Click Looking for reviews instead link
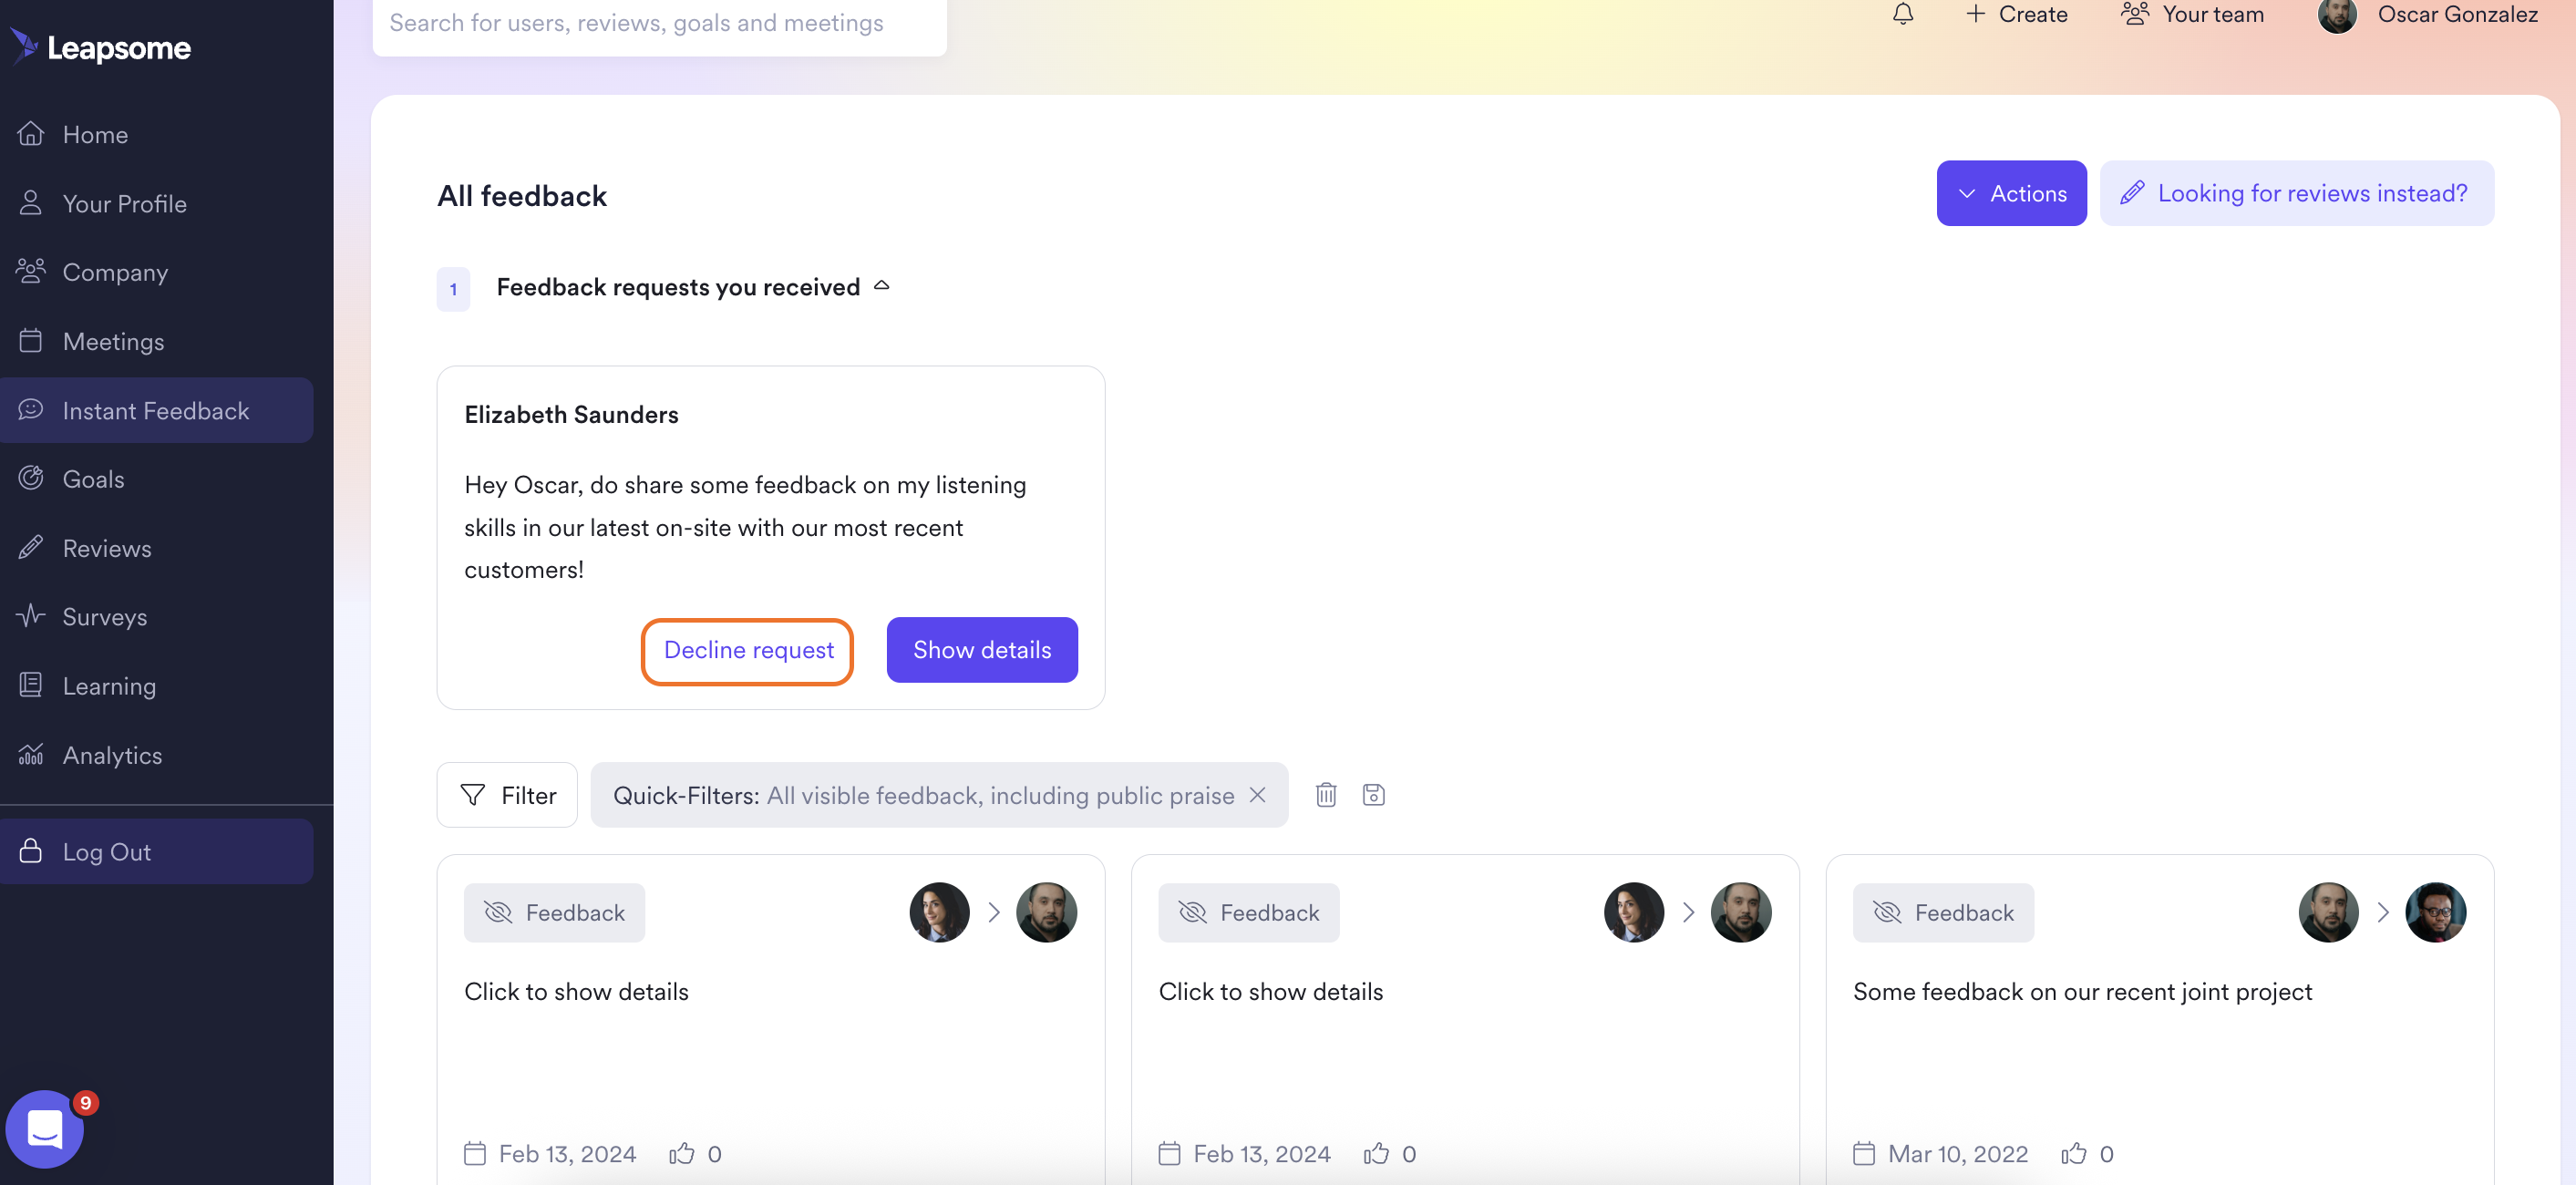This screenshot has height=1185, width=2576. (2296, 193)
